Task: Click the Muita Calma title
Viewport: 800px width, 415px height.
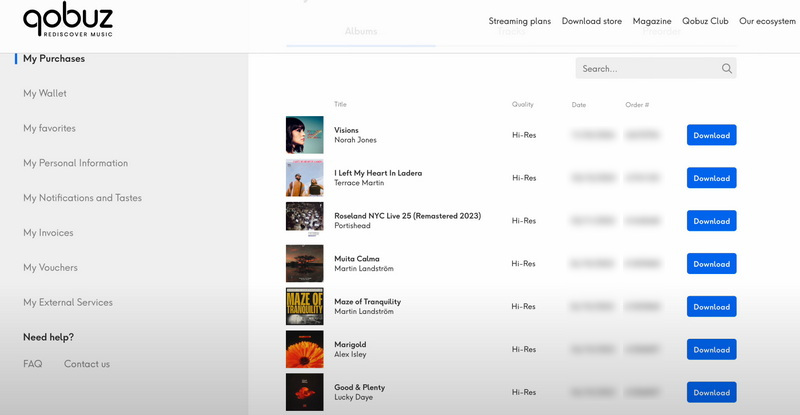Action: [x=357, y=259]
